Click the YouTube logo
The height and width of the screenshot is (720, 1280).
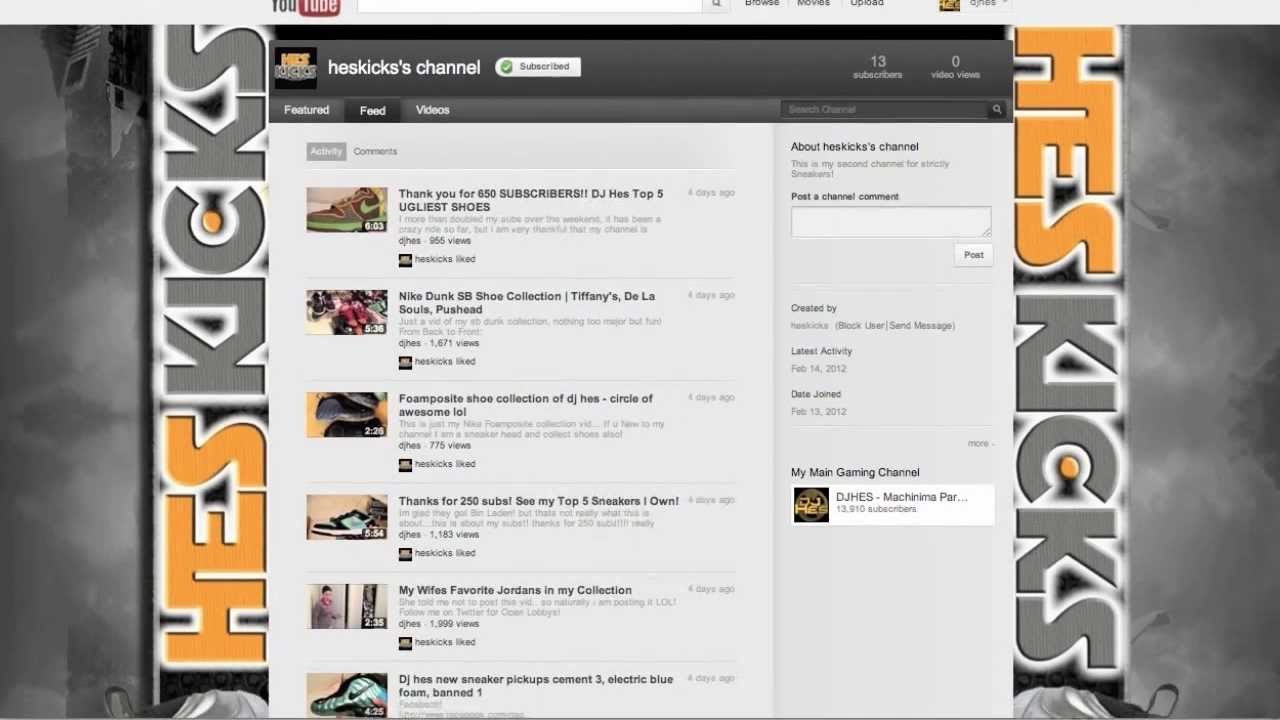[x=306, y=7]
